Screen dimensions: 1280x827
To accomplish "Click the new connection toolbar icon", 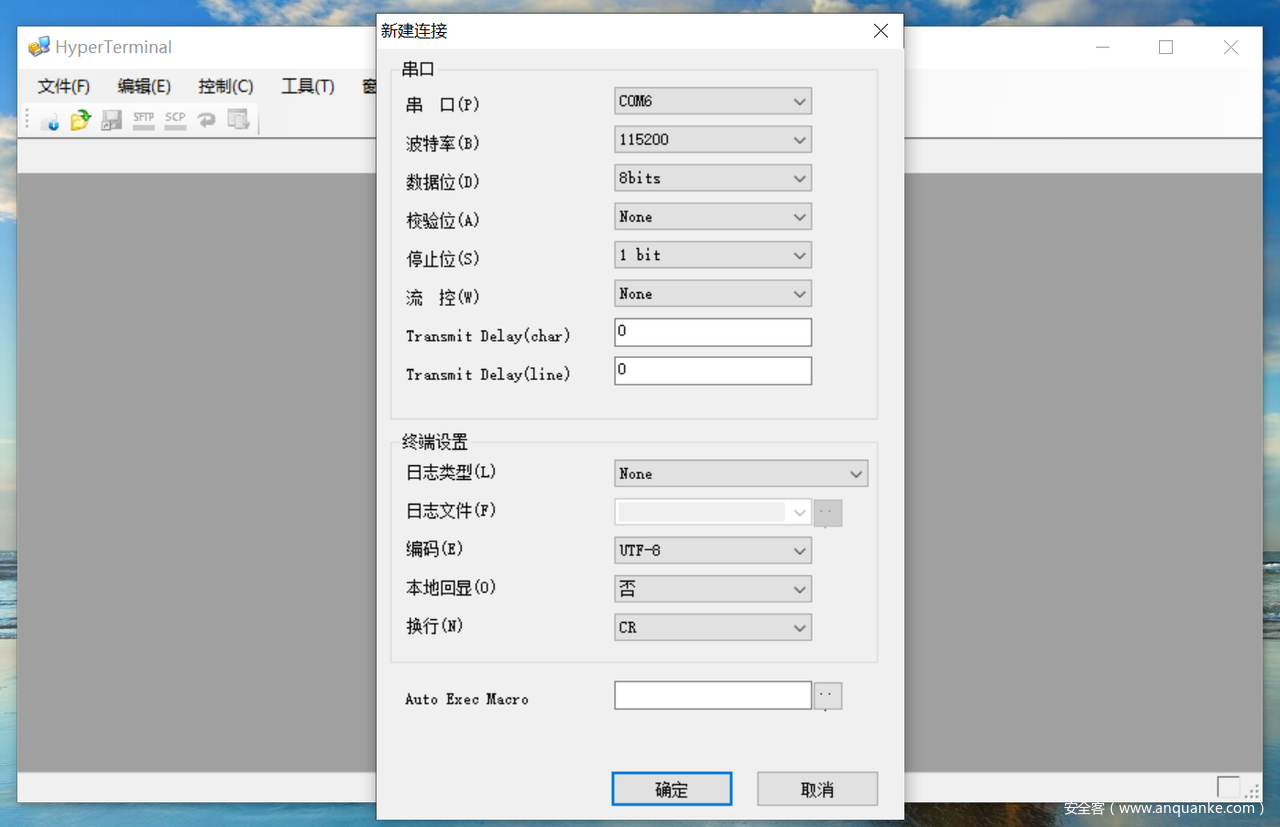I will pos(50,120).
